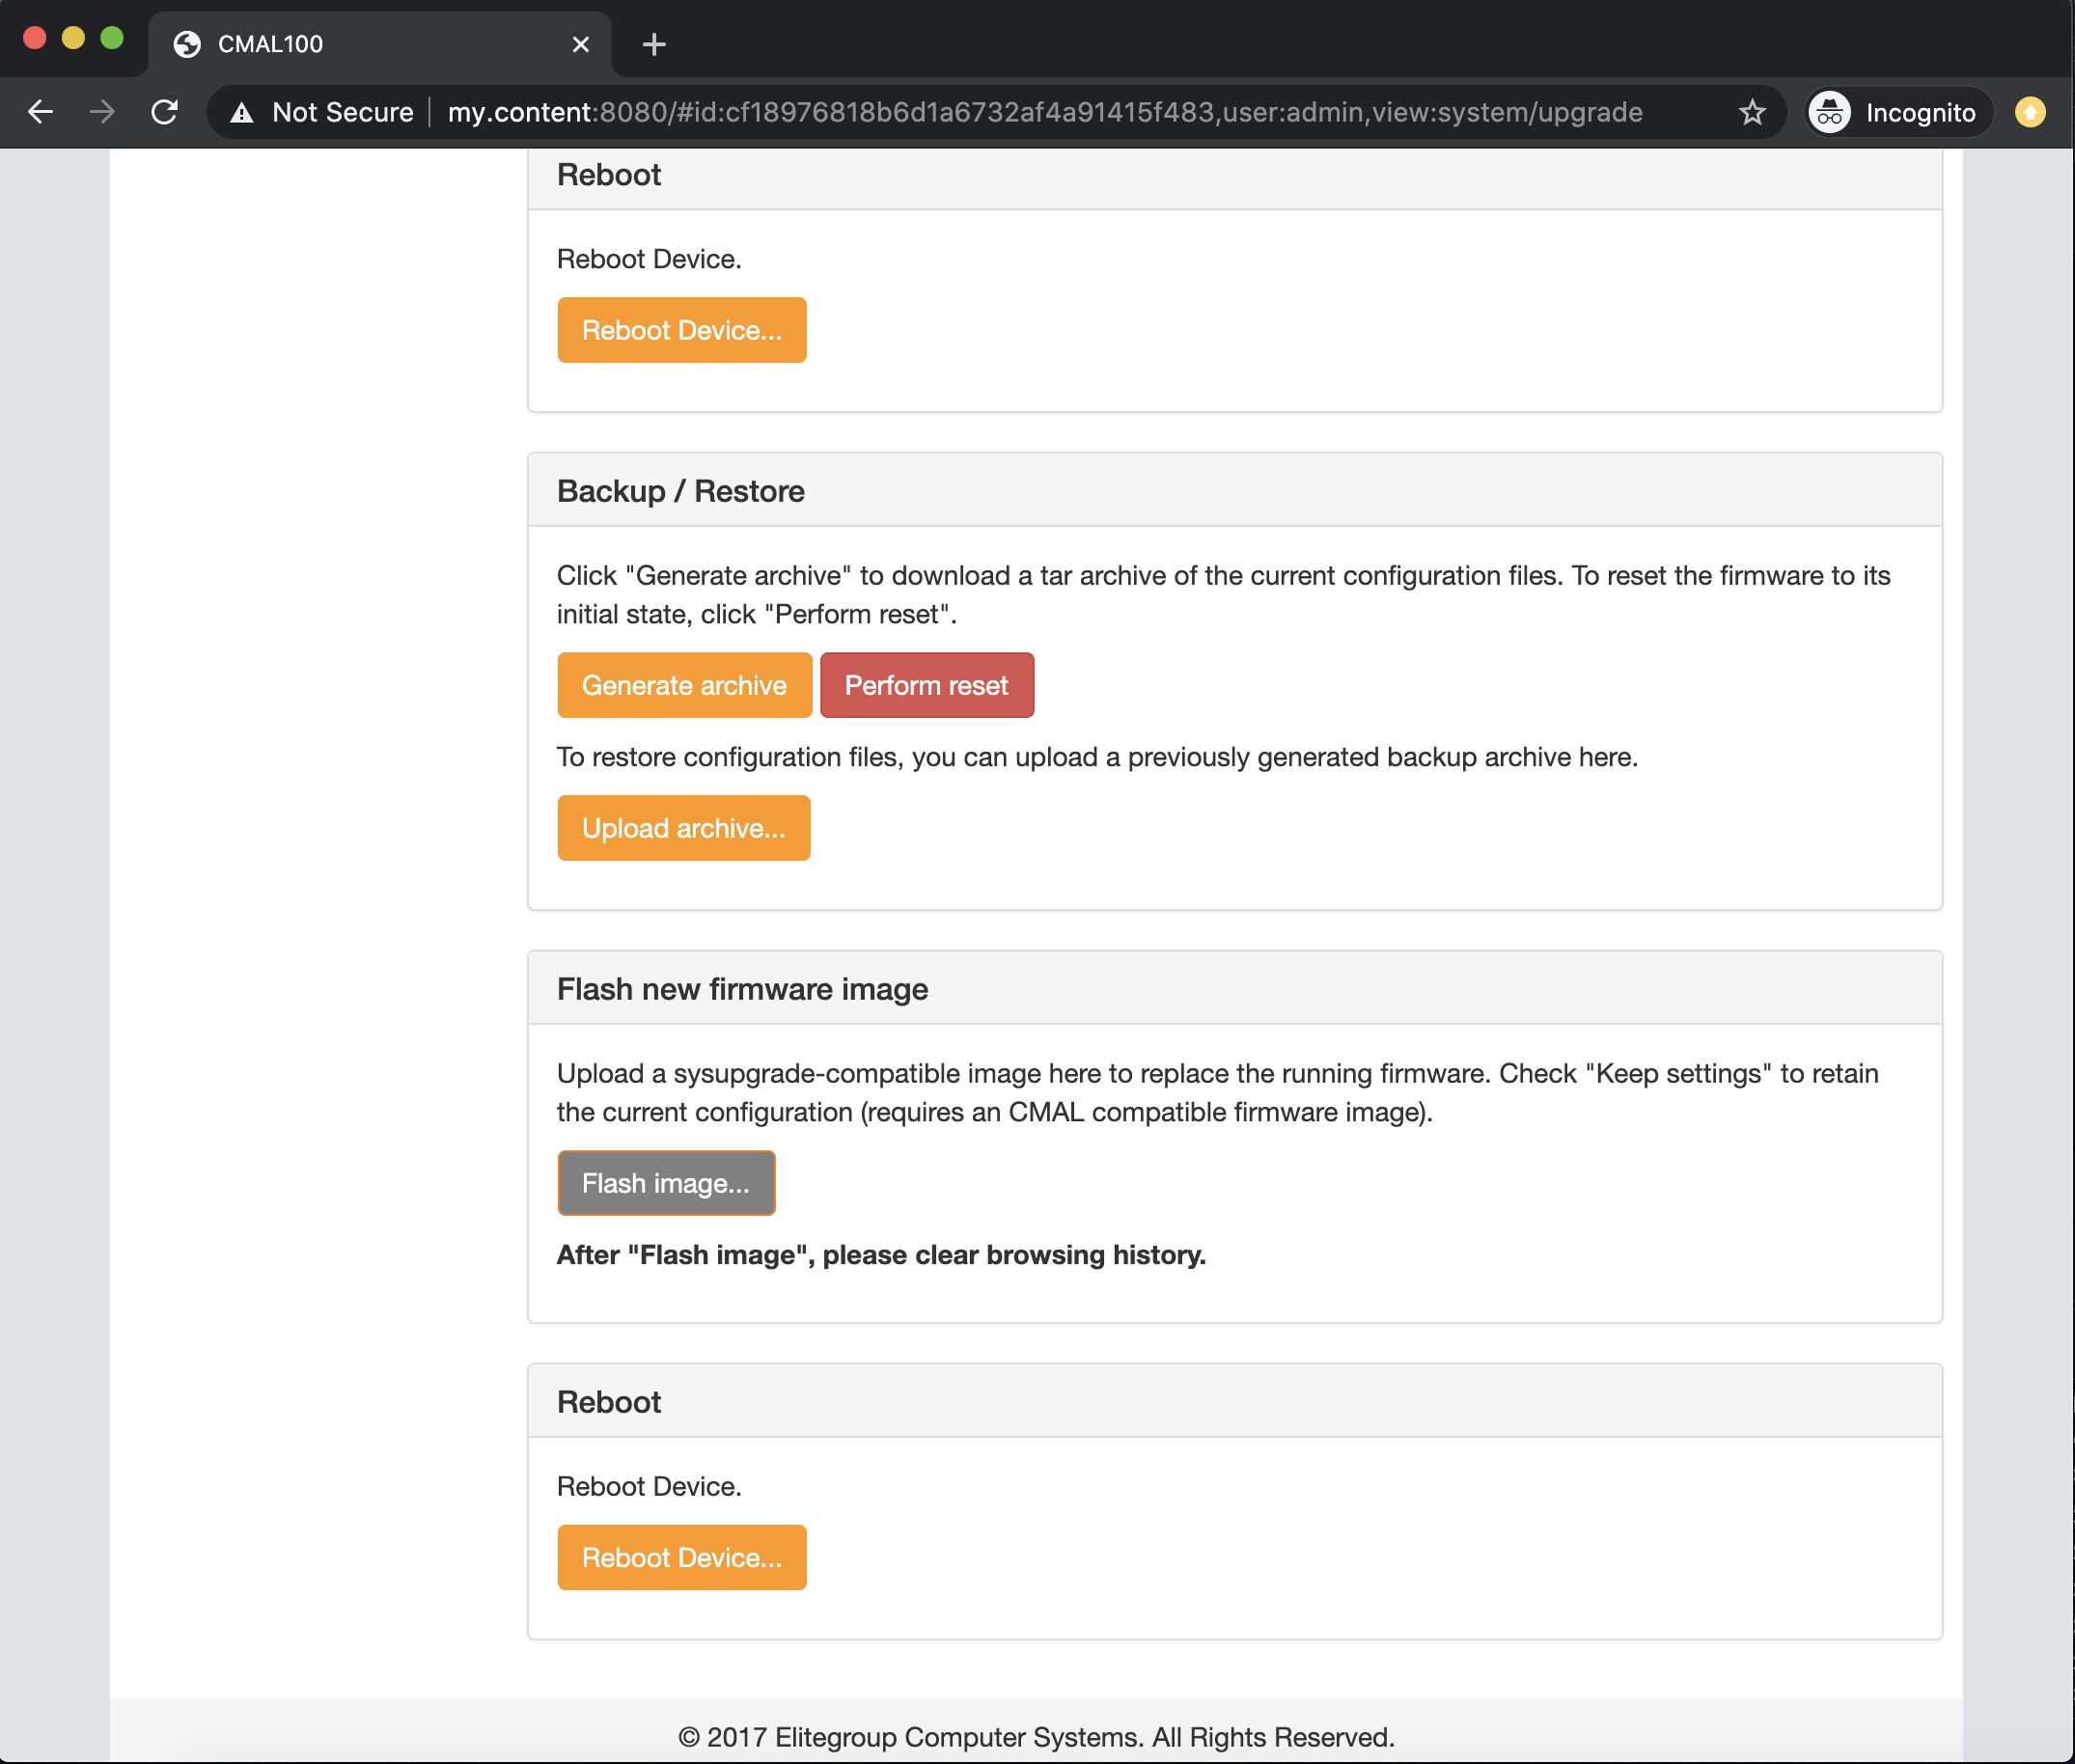Click the Backup / Restore panel heading
Screen dimensions: 2075x1764
point(680,491)
